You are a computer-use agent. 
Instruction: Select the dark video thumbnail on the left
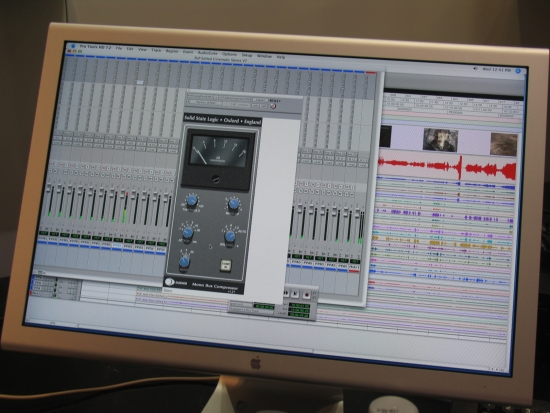point(385,136)
